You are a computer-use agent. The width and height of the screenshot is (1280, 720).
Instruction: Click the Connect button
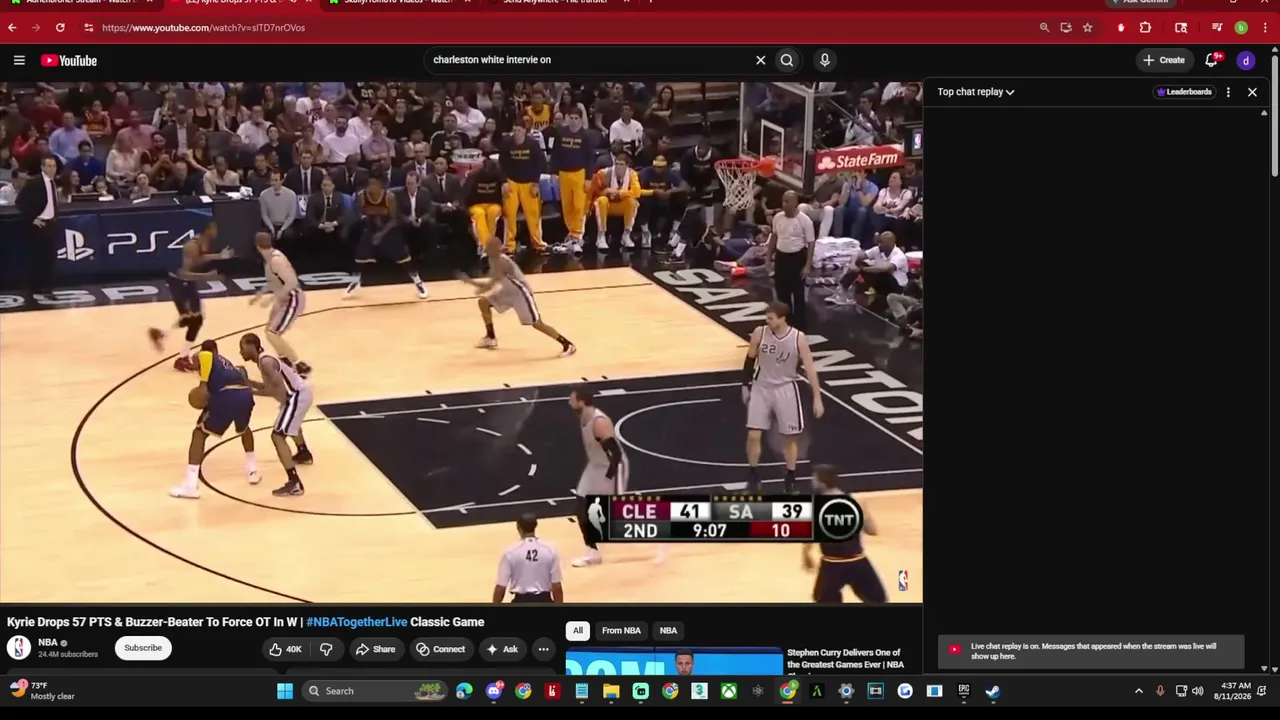pyautogui.click(x=441, y=649)
